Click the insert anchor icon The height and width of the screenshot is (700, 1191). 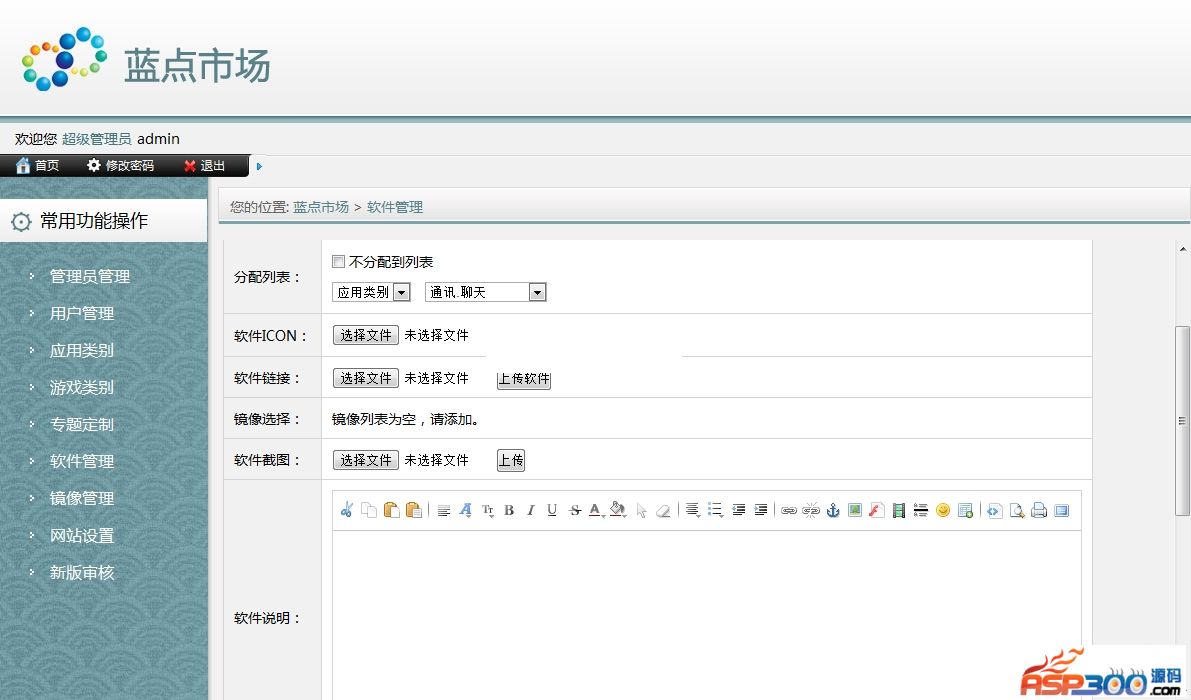click(x=833, y=510)
